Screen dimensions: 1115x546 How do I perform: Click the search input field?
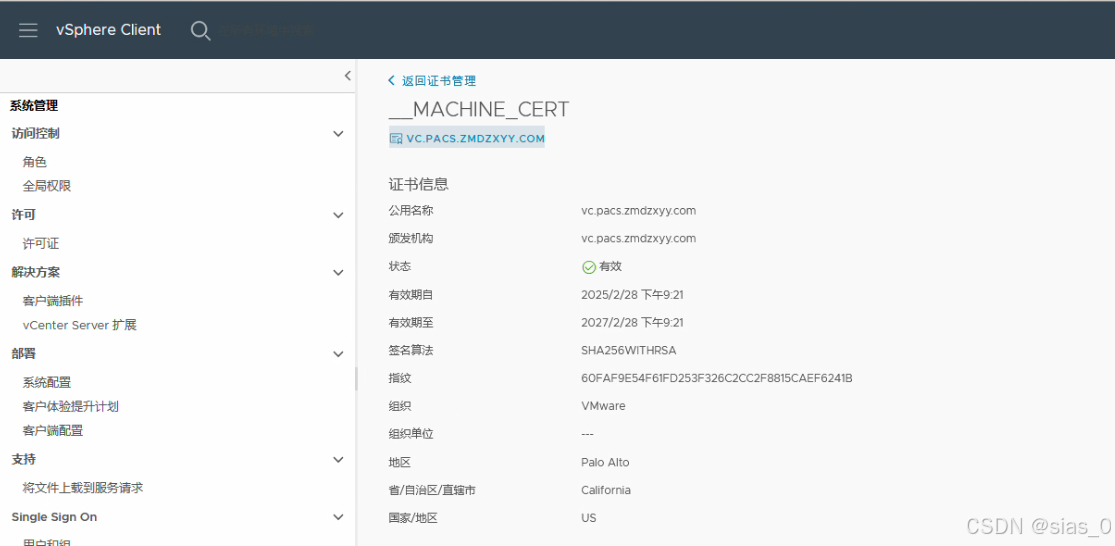pos(265,31)
